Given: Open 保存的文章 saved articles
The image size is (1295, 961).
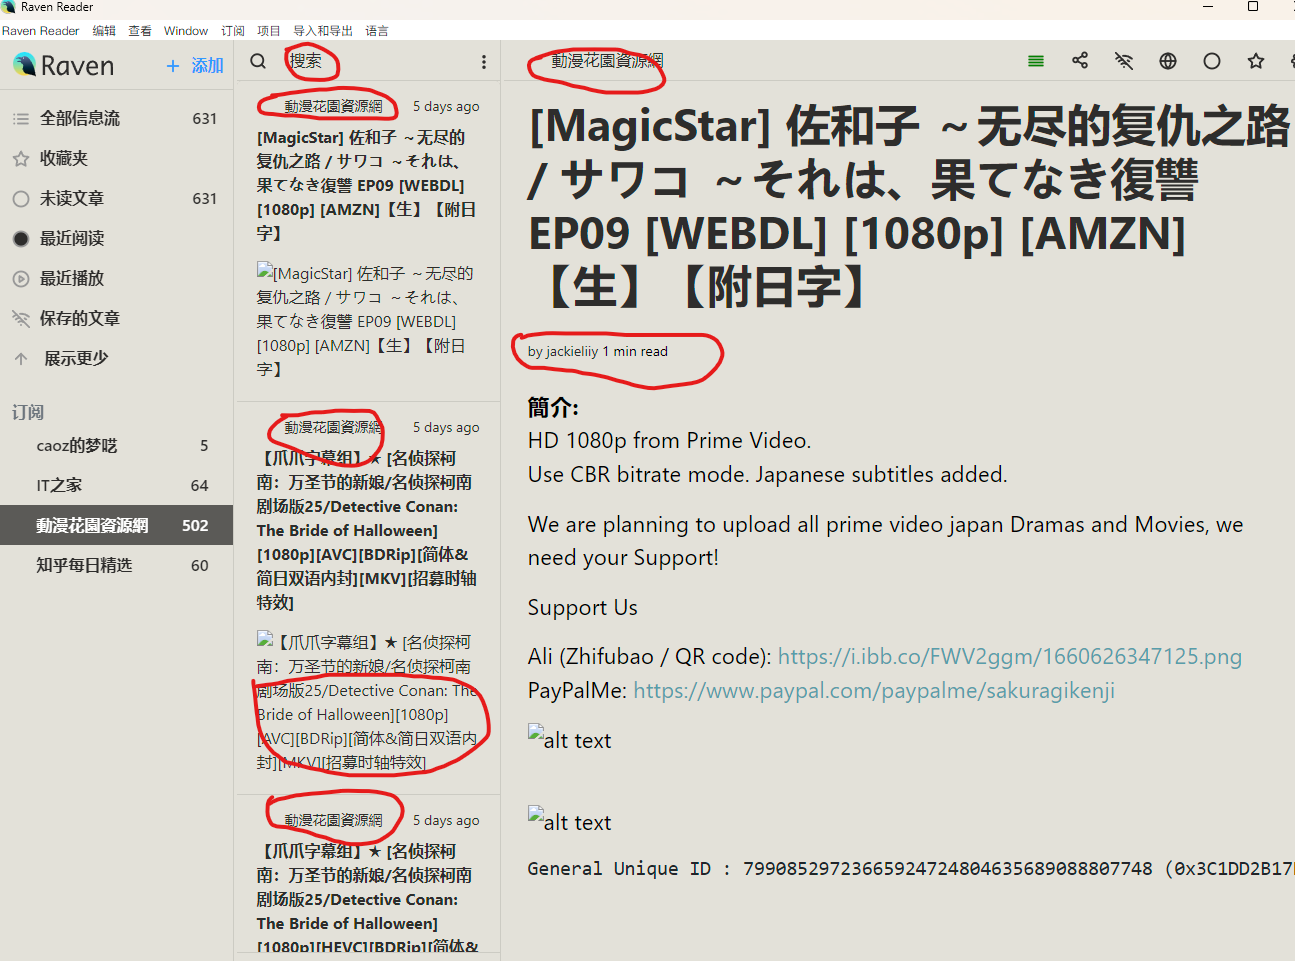Looking at the screenshot, I should click(x=79, y=318).
